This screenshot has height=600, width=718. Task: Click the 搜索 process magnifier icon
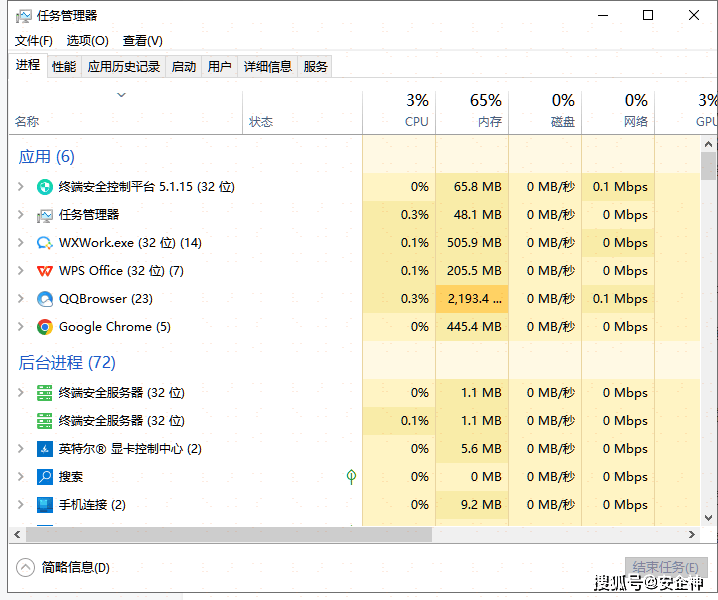tap(44, 477)
